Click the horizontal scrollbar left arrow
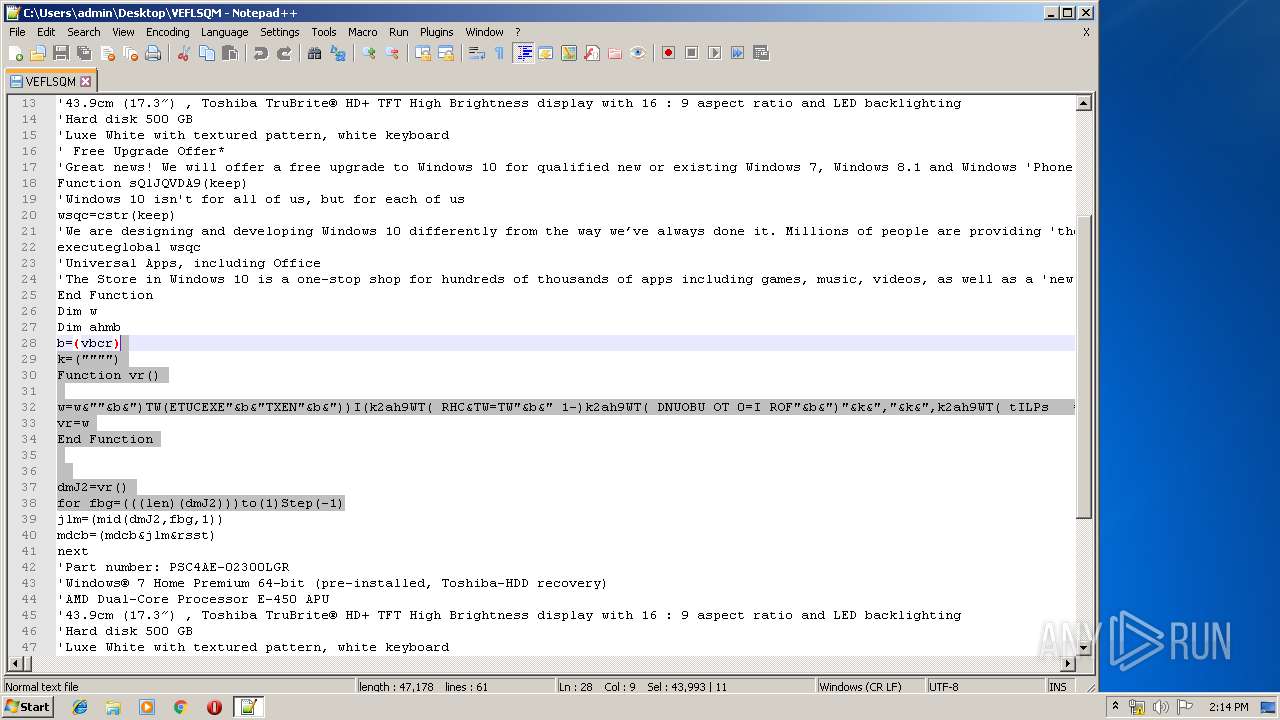1280x720 pixels. coord(15,664)
